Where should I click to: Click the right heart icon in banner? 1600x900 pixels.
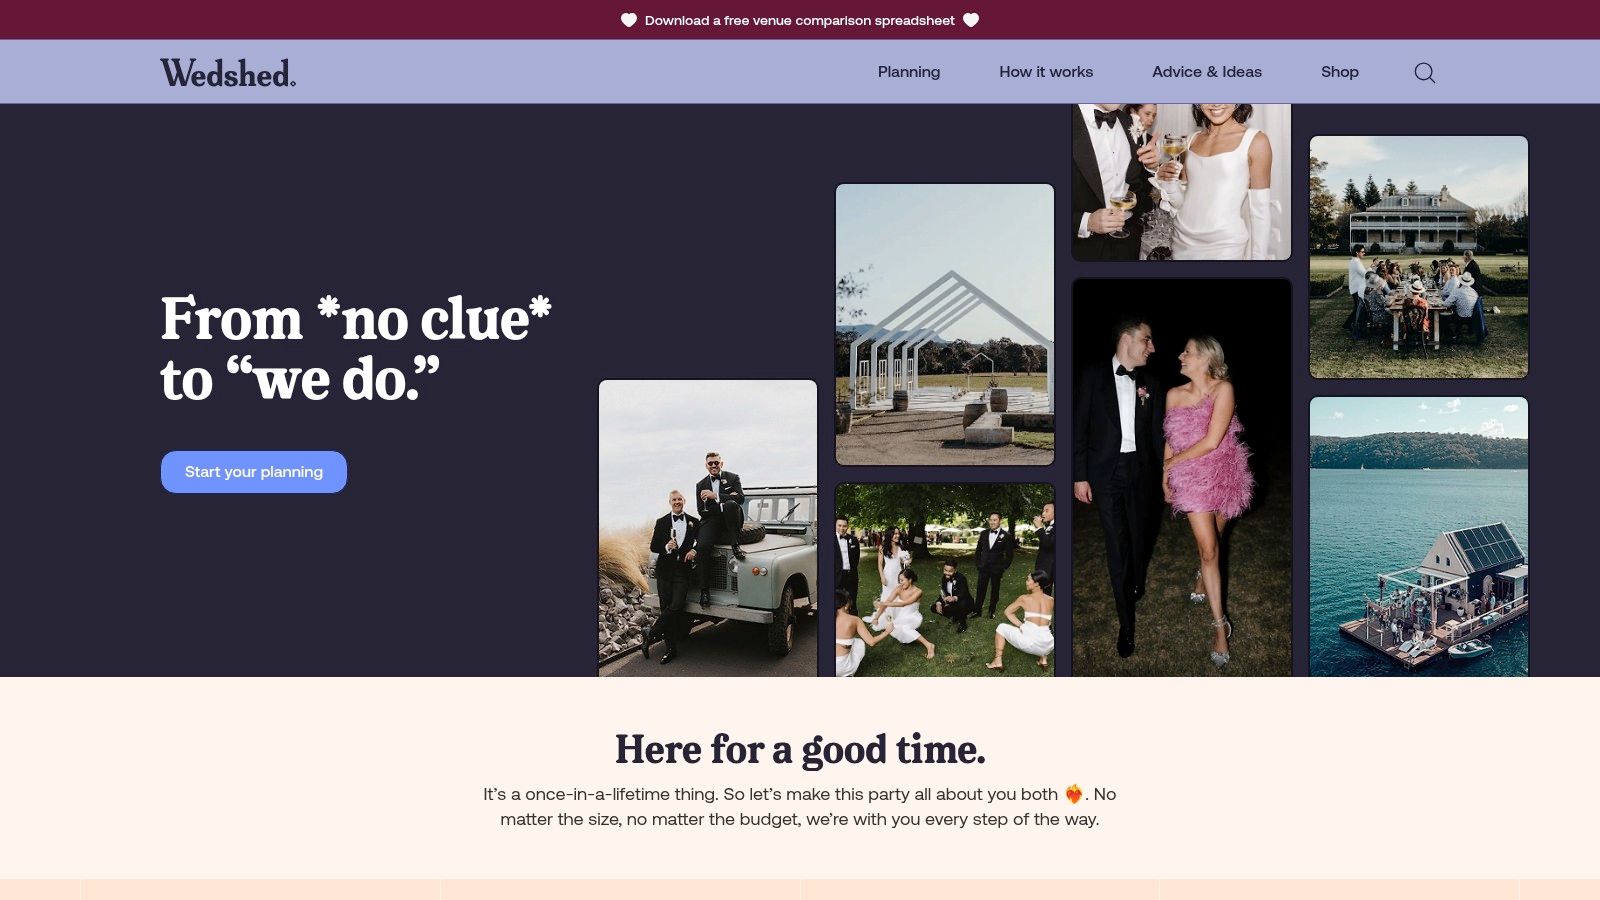971,20
